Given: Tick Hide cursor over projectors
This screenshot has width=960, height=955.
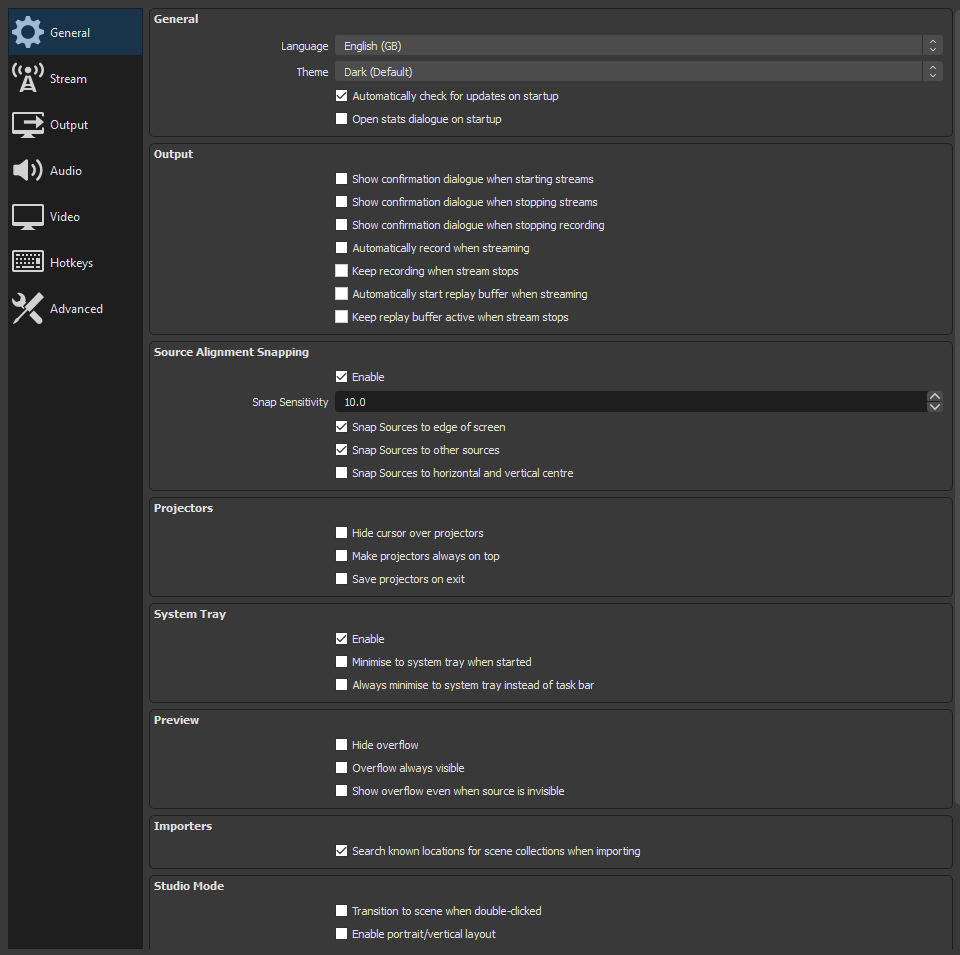Looking at the screenshot, I should coord(342,533).
